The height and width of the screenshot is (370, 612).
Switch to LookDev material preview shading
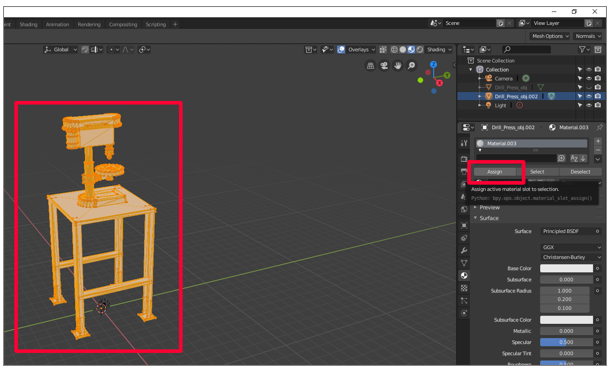[x=411, y=50]
